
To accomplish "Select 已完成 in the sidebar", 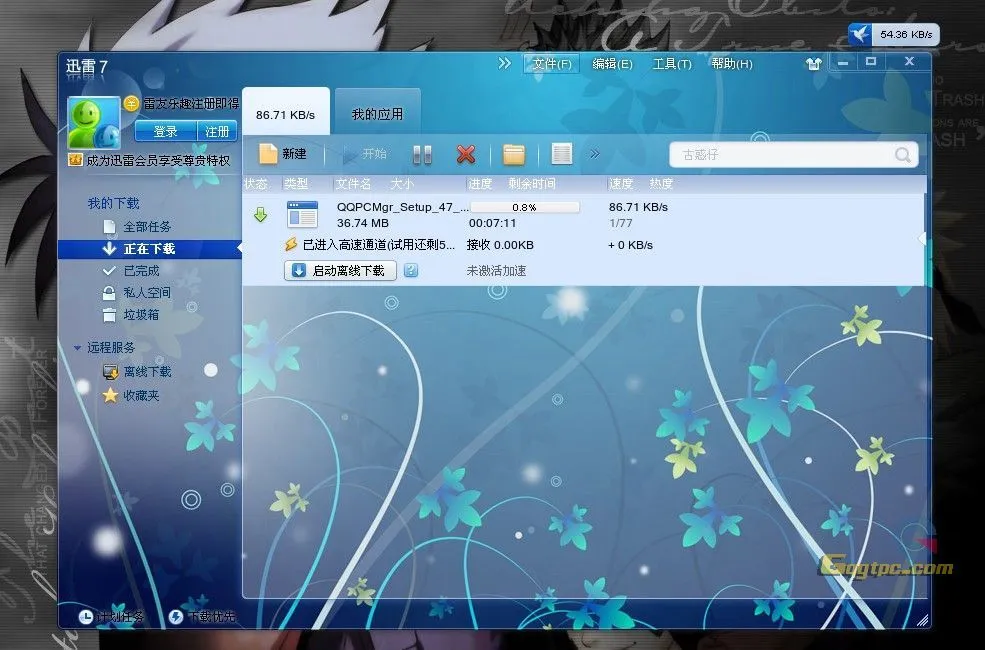I will click(x=141, y=271).
